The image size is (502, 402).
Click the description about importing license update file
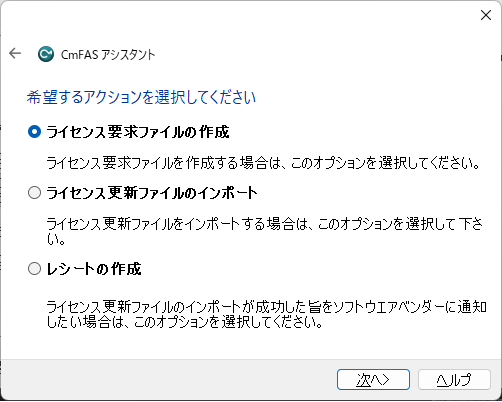[265, 231]
